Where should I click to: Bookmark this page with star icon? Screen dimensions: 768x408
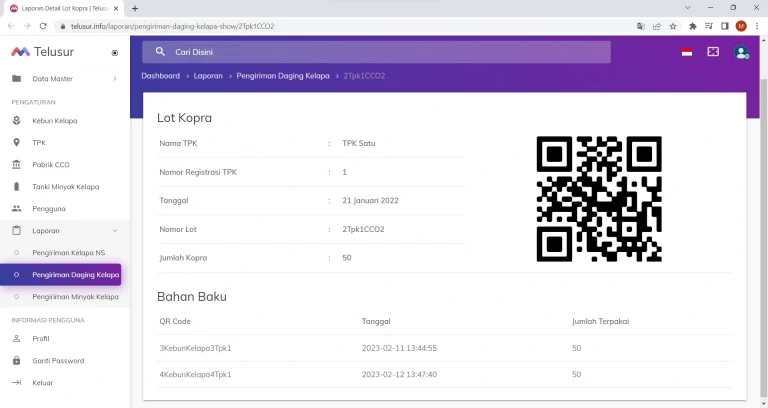(673, 26)
